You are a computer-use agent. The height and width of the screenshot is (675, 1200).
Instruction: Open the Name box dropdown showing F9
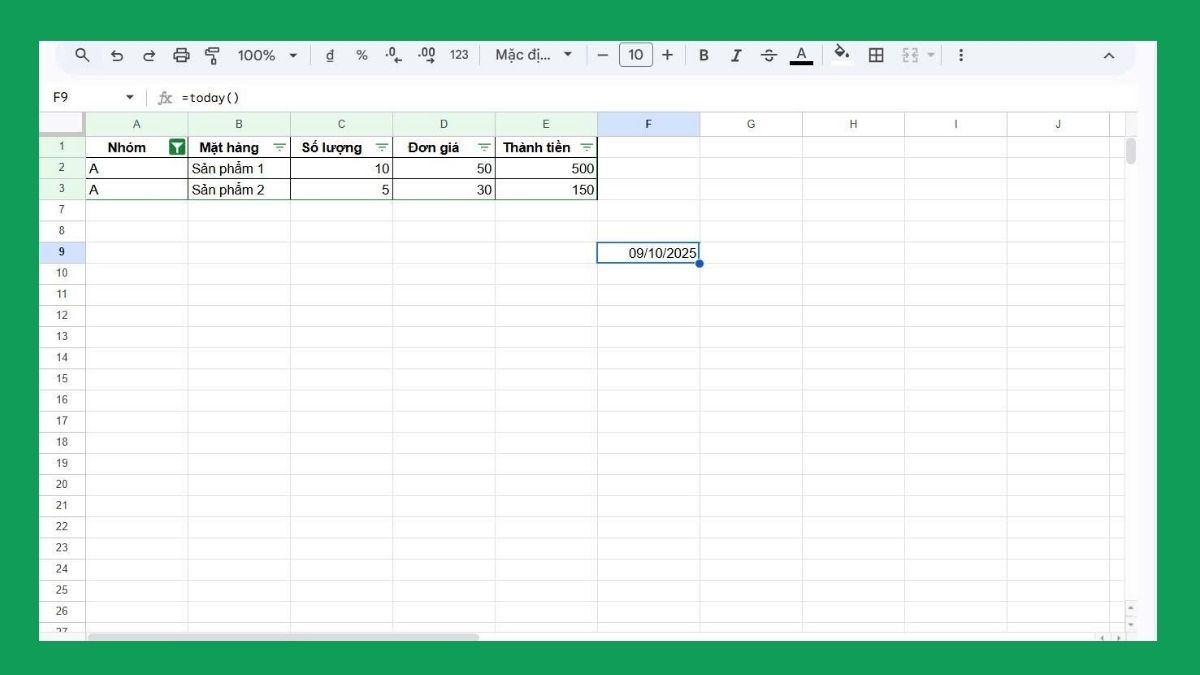click(x=131, y=97)
